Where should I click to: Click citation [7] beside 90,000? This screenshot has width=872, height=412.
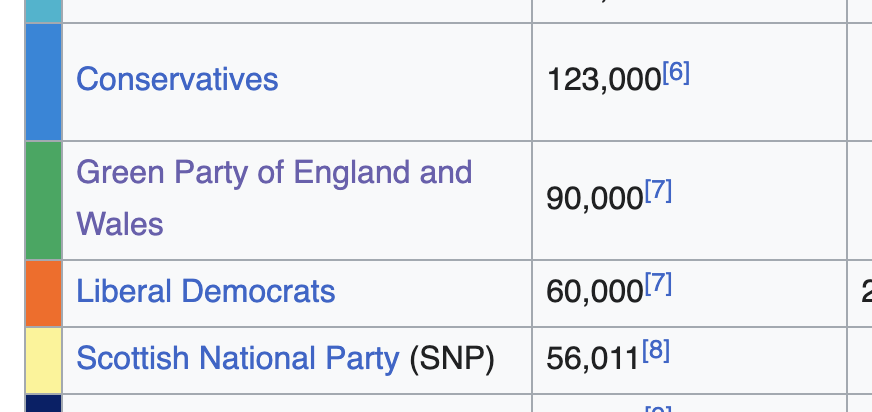tap(657, 190)
